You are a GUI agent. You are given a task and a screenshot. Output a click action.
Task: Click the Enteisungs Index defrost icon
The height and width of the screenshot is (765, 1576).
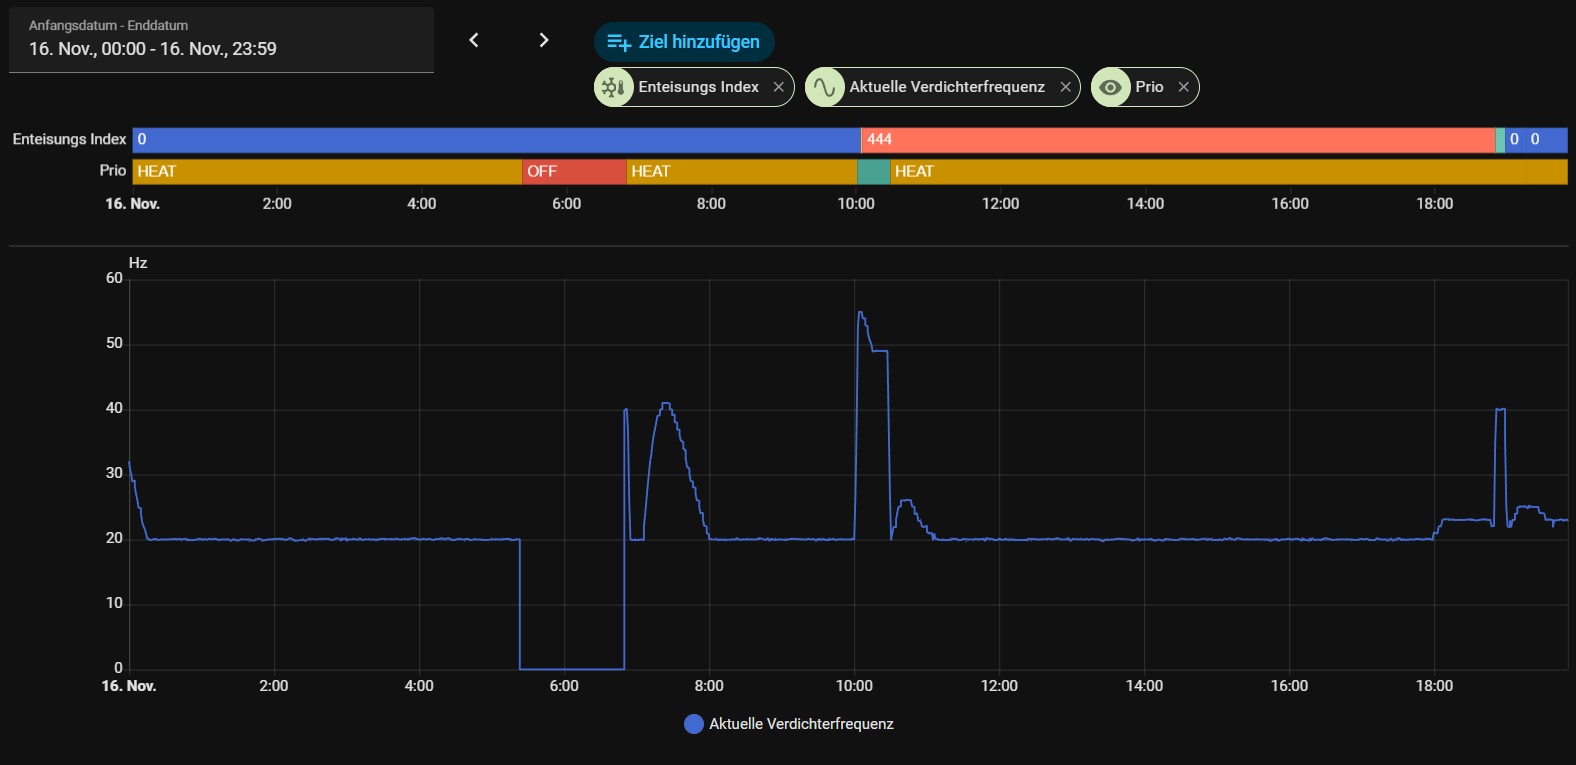click(613, 87)
